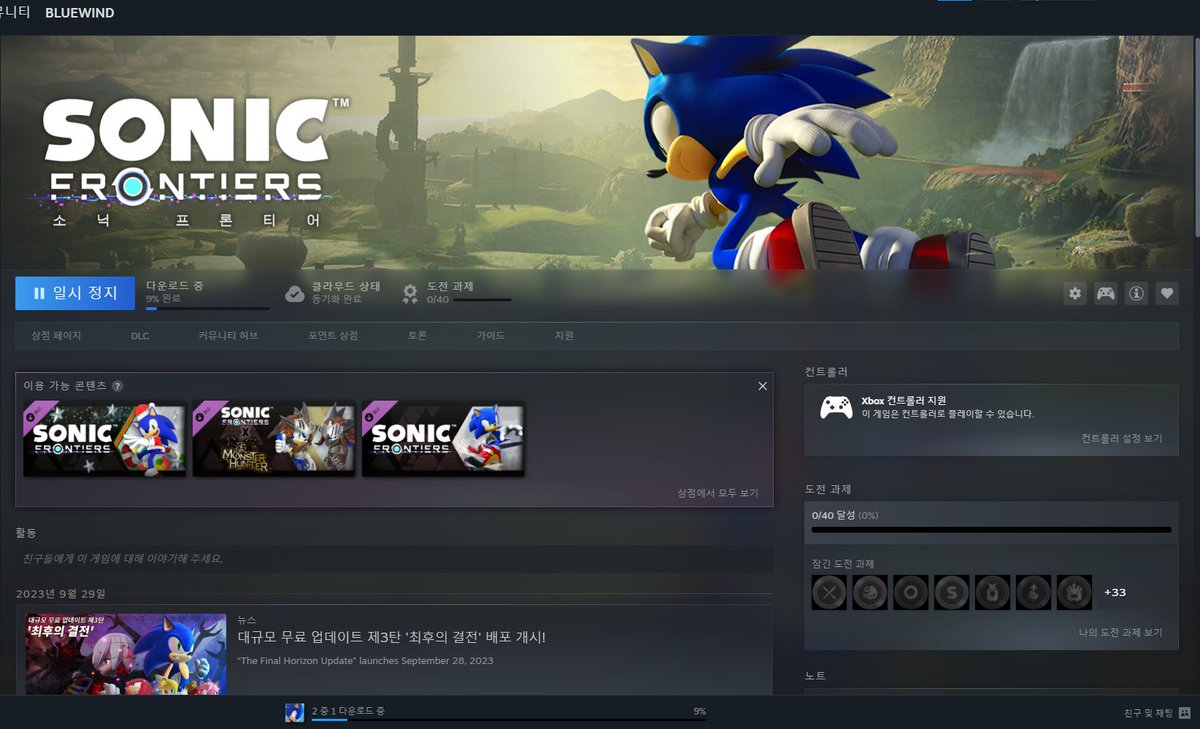This screenshot has width=1200, height=729.
Task: Open the Monster Hunter DLC thumbnail
Action: click(274, 439)
